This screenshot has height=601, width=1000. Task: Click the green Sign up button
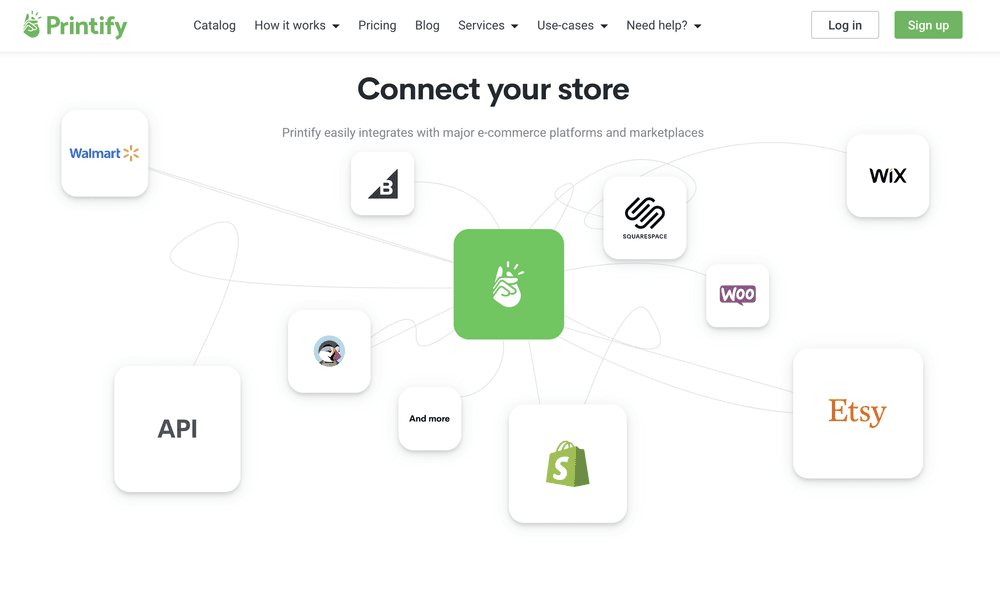(928, 25)
